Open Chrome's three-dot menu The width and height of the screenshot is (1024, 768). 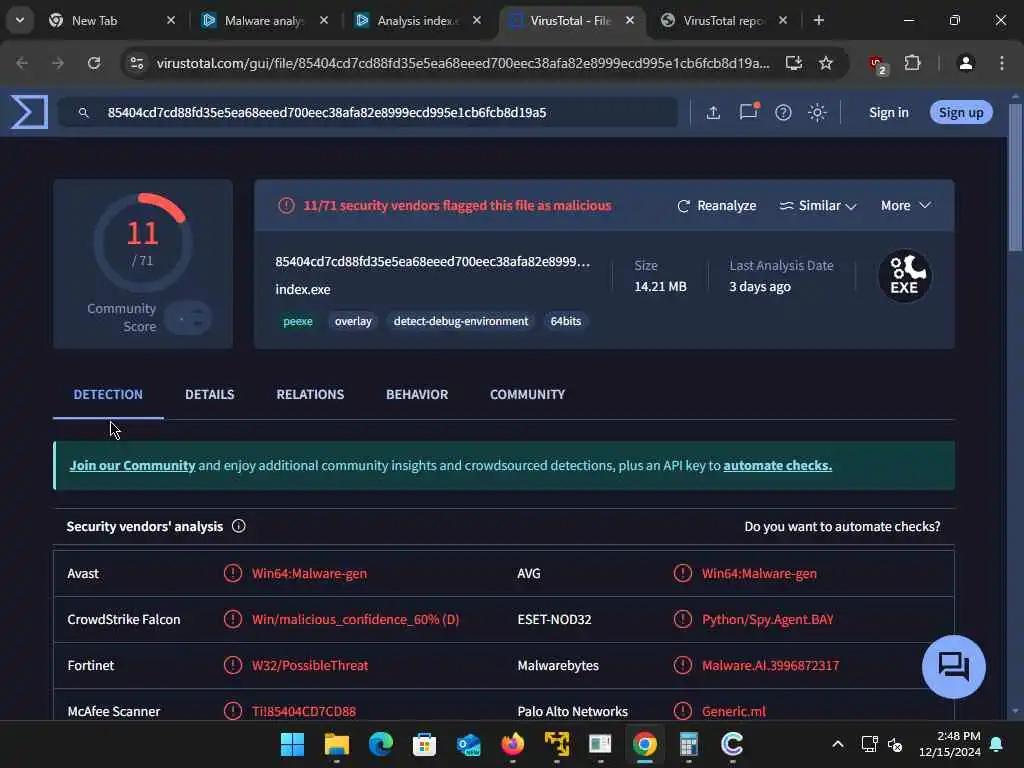click(1002, 63)
